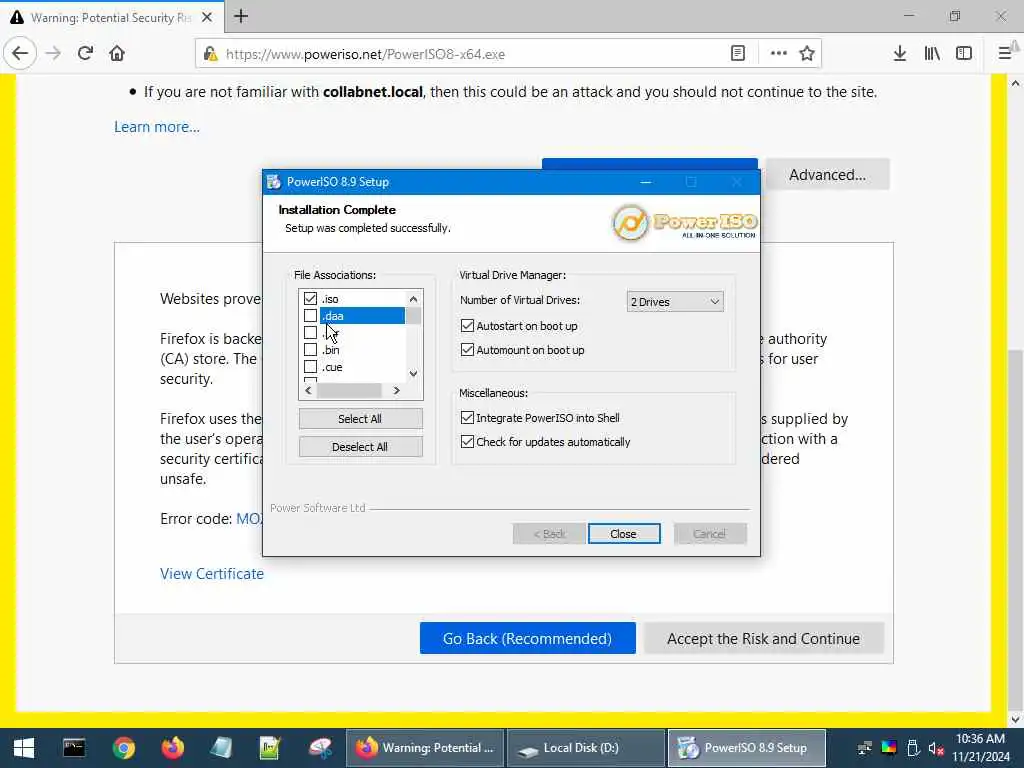Open Firefox library icon

click(932, 54)
